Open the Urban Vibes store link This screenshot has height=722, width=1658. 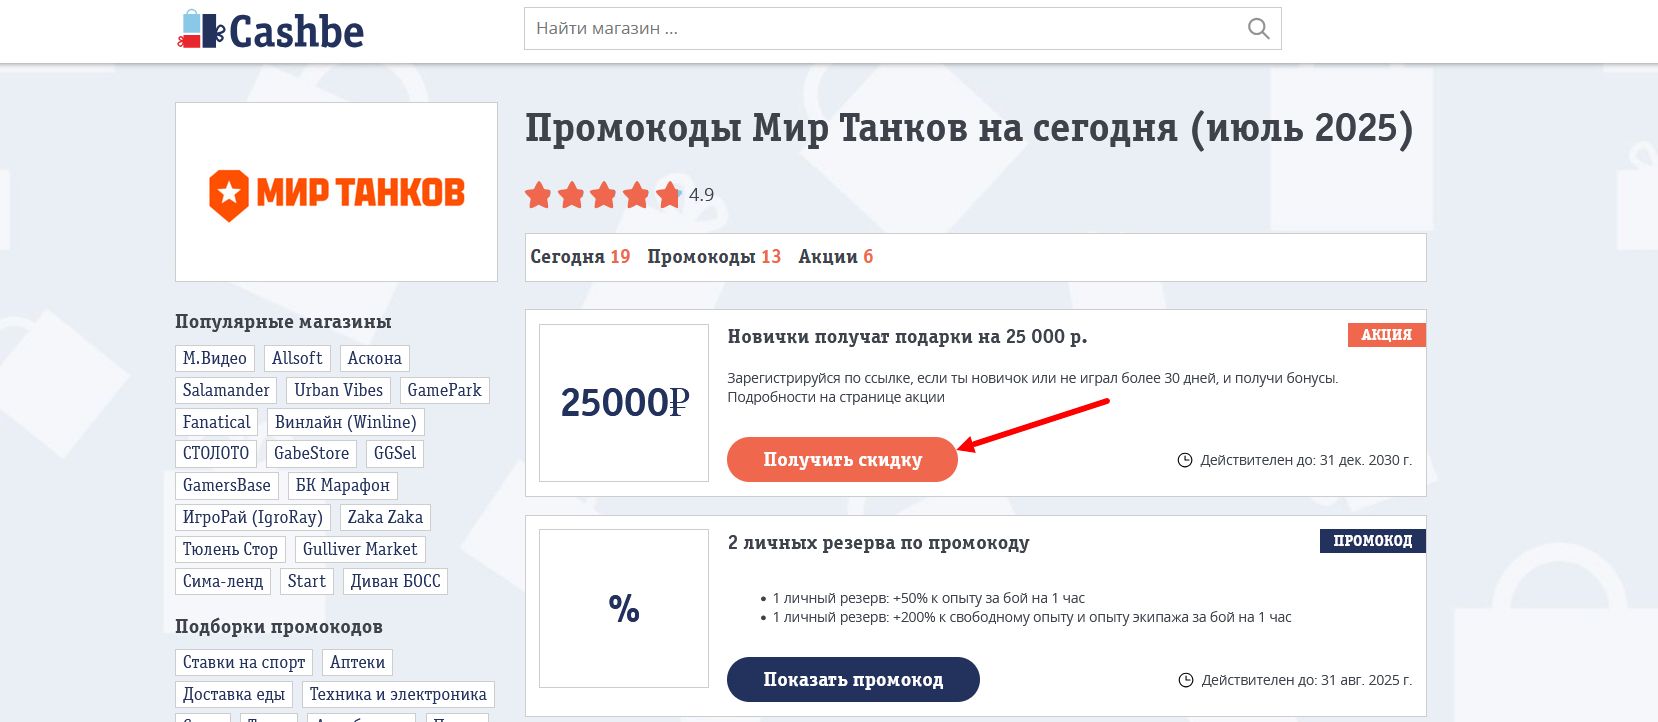pyautogui.click(x=338, y=390)
